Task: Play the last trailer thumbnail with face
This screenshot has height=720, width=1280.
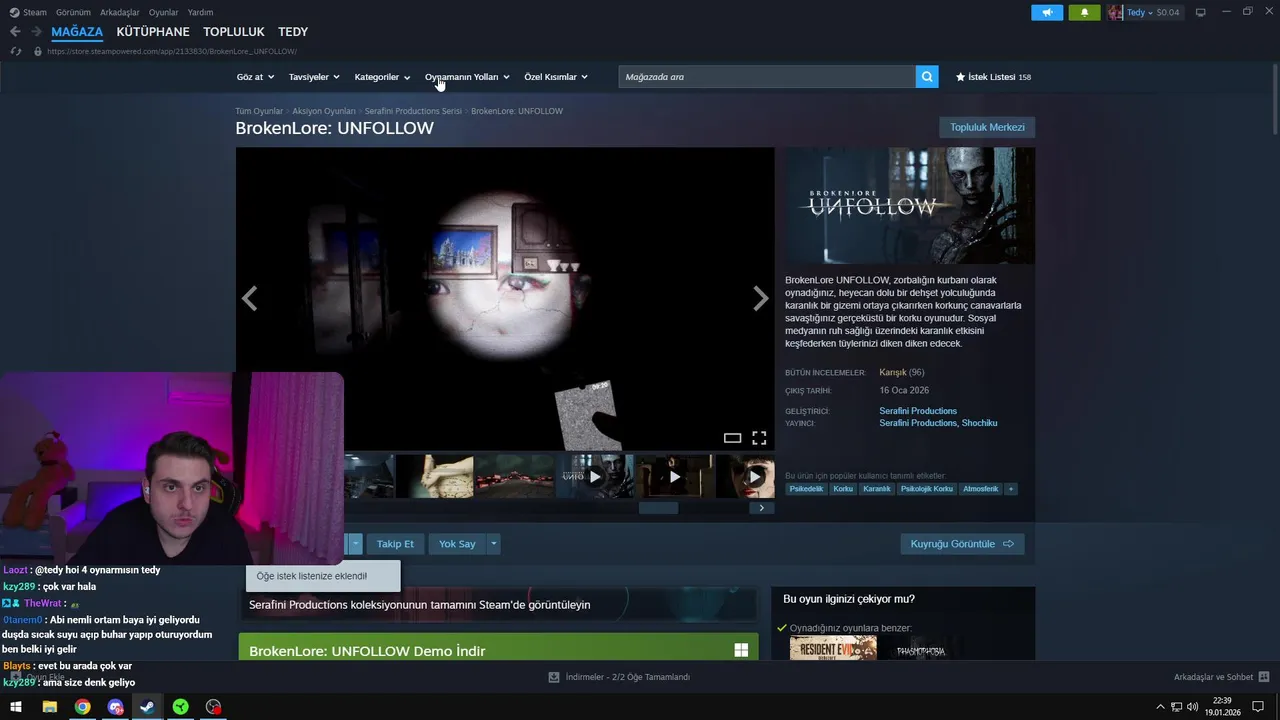Action: [746, 476]
